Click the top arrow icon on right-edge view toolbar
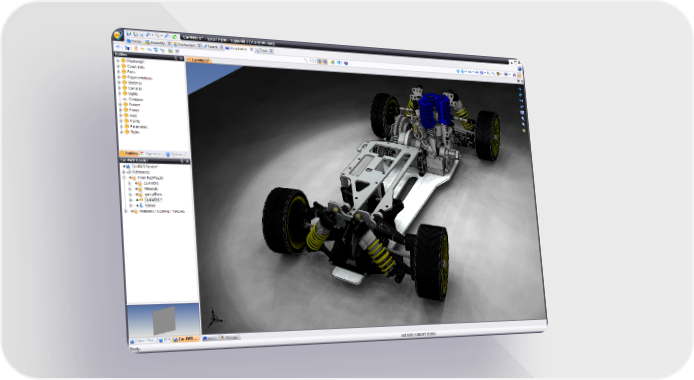 (x=520, y=89)
